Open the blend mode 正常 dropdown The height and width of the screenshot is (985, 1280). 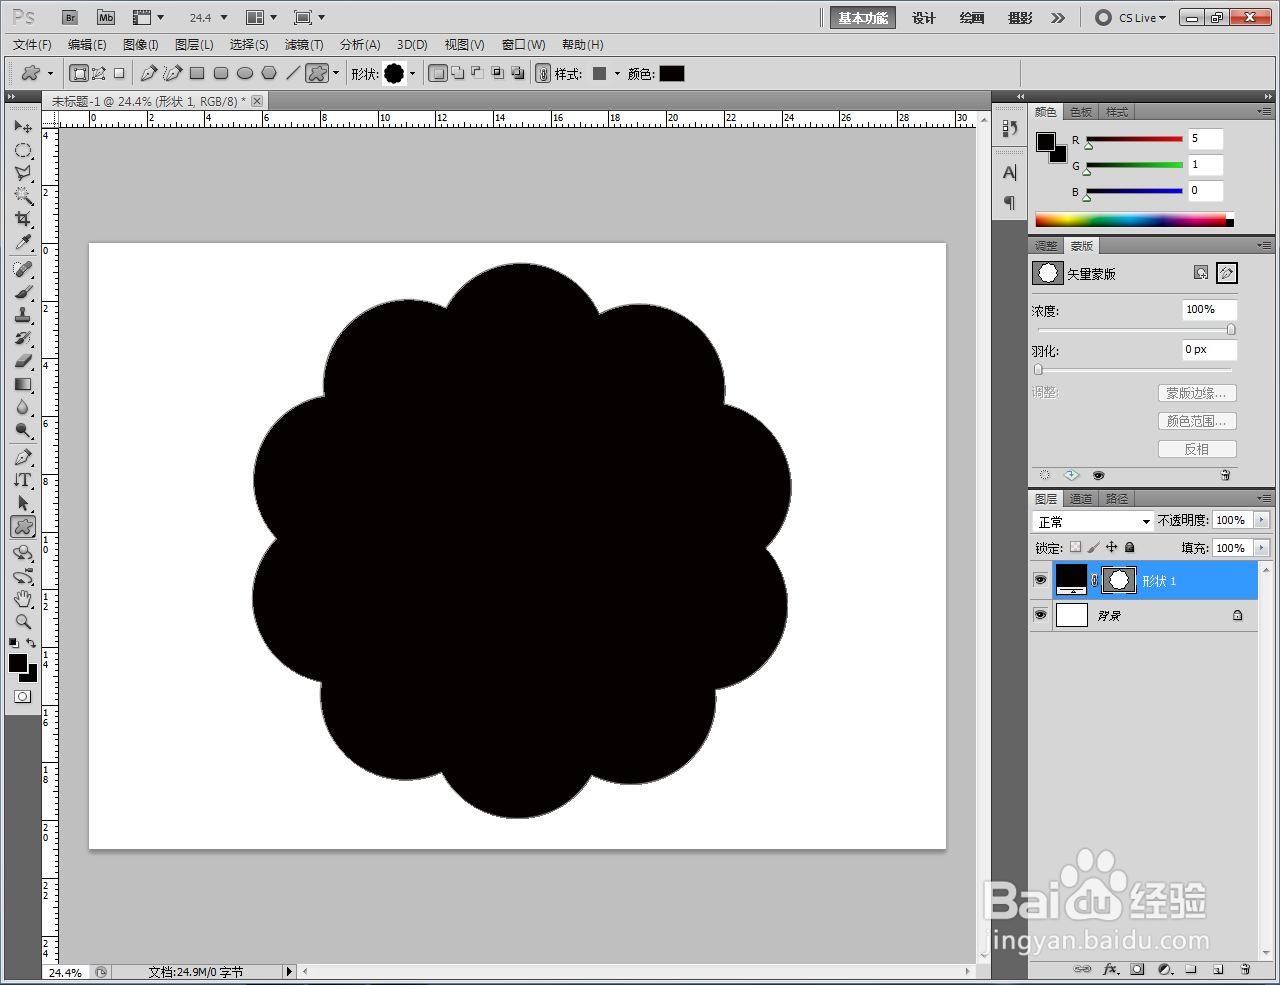[x=1092, y=521]
